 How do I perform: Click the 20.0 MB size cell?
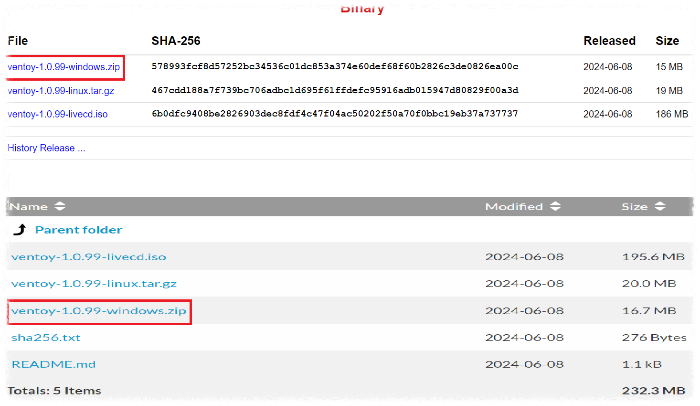[649, 284]
